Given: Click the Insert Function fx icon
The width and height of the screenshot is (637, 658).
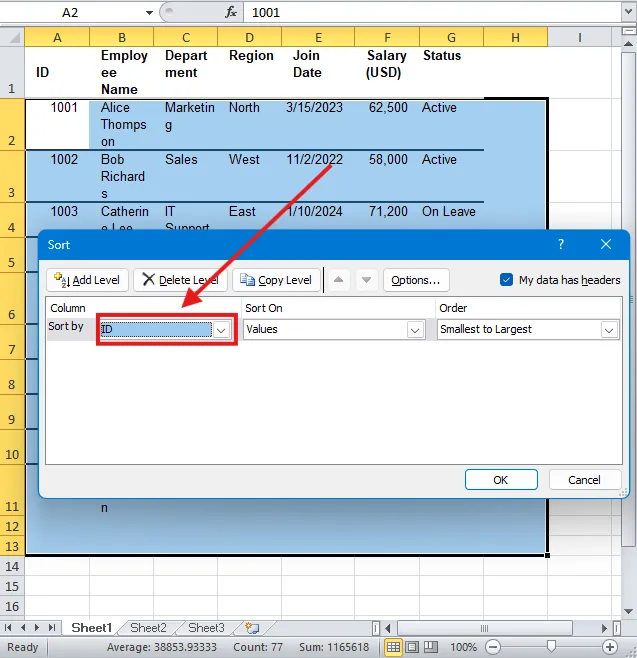Looking at the screenshot, I should (231, 12).
